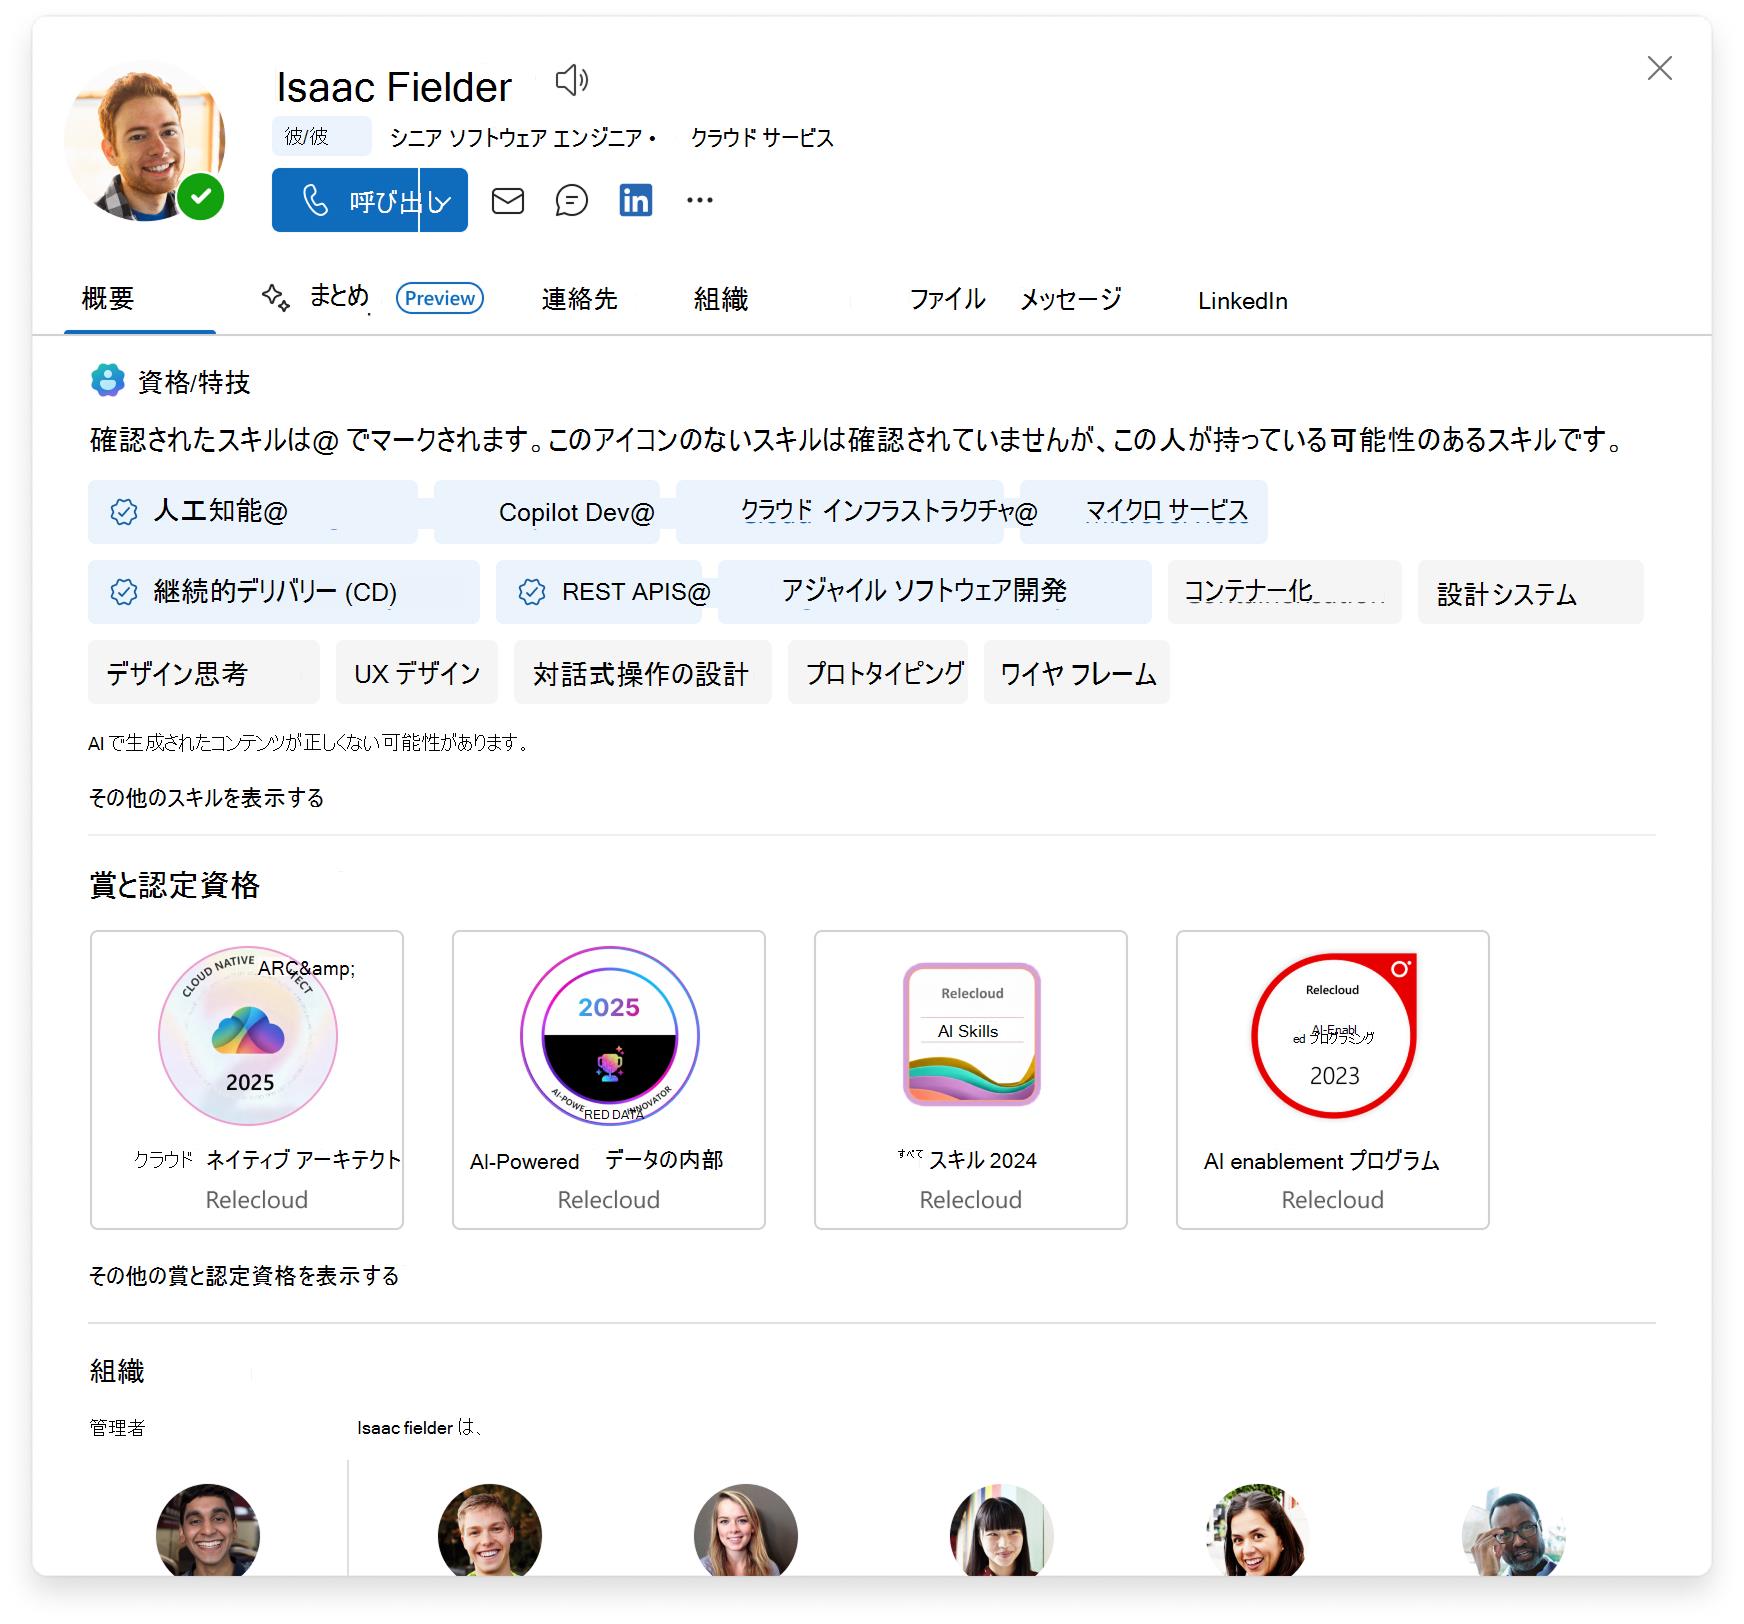Open the avatar of woman with black bangs
The height and width of the screenshot is (1624, 1744).
click(1002, 1531)
